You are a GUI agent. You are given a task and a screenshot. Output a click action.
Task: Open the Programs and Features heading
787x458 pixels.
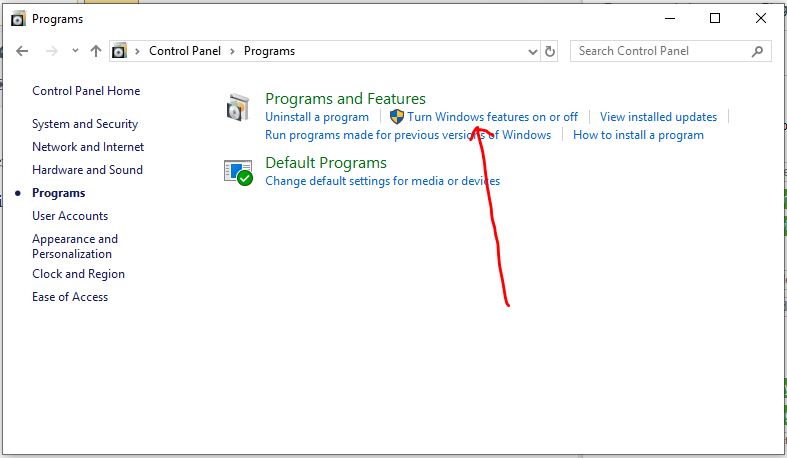345,99
